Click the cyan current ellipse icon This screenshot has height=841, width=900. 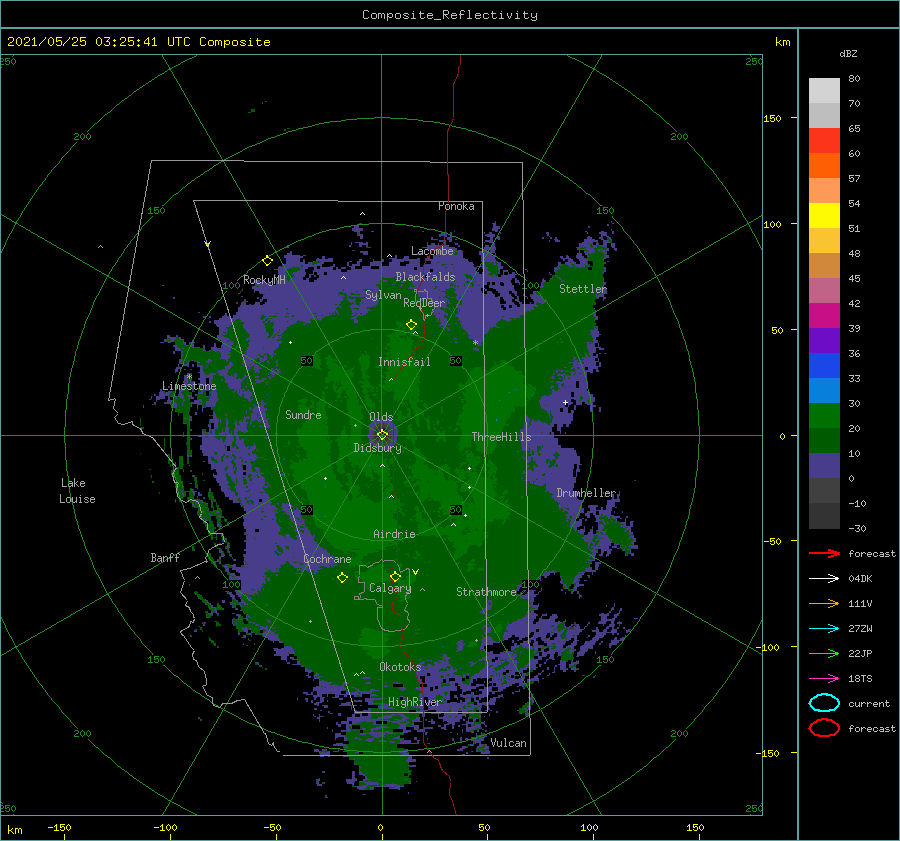click(824, 703)
